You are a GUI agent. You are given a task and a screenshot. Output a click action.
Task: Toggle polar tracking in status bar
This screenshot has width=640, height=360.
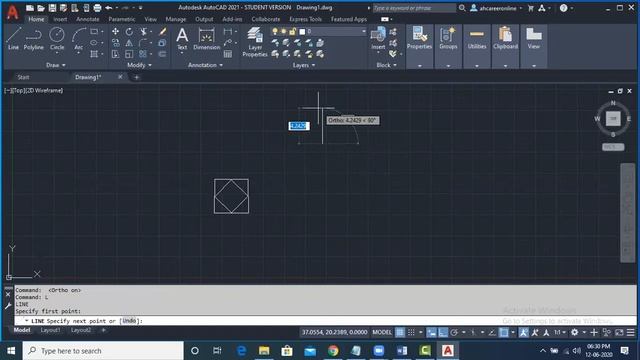coord(454,333)
